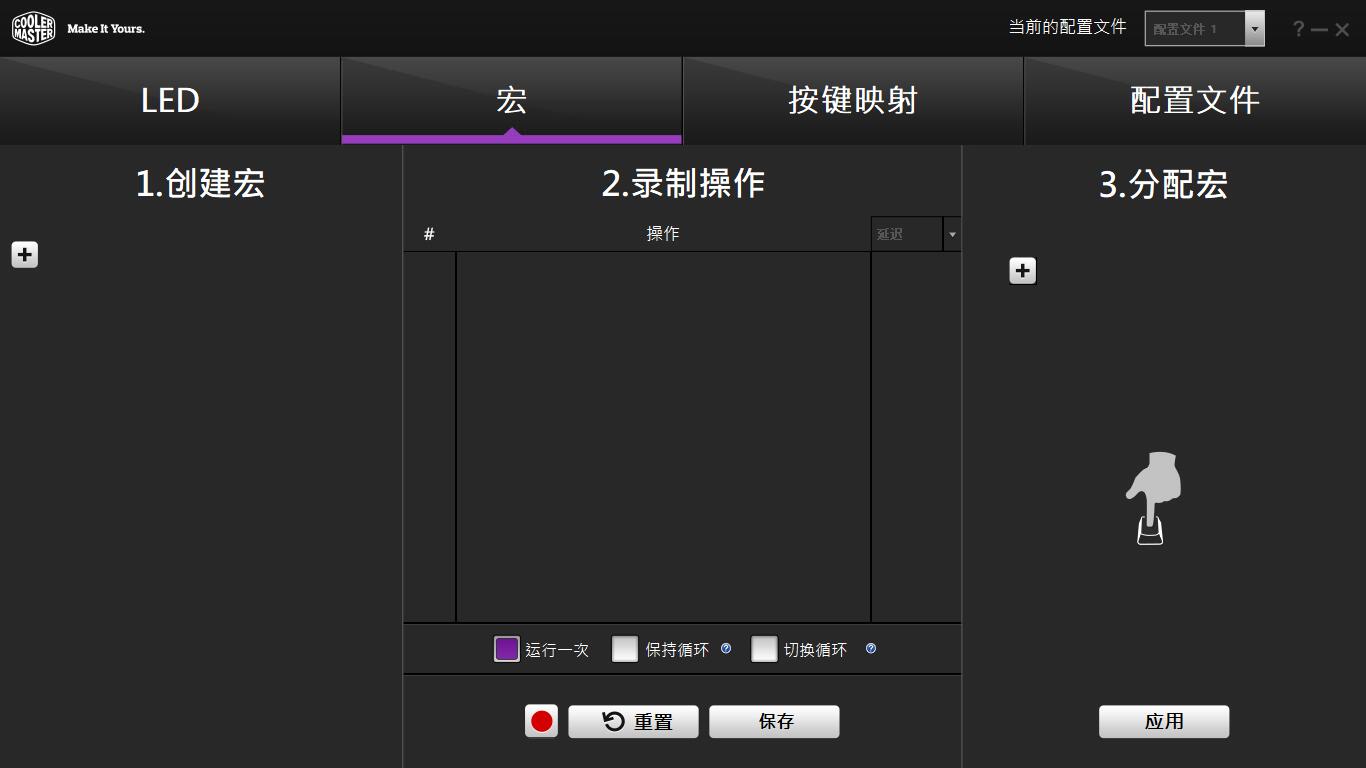The image size is (1366, 768).
Task: Switch to the 按键映射 tab
Action: pyautogui.click(x=852, y=100)
